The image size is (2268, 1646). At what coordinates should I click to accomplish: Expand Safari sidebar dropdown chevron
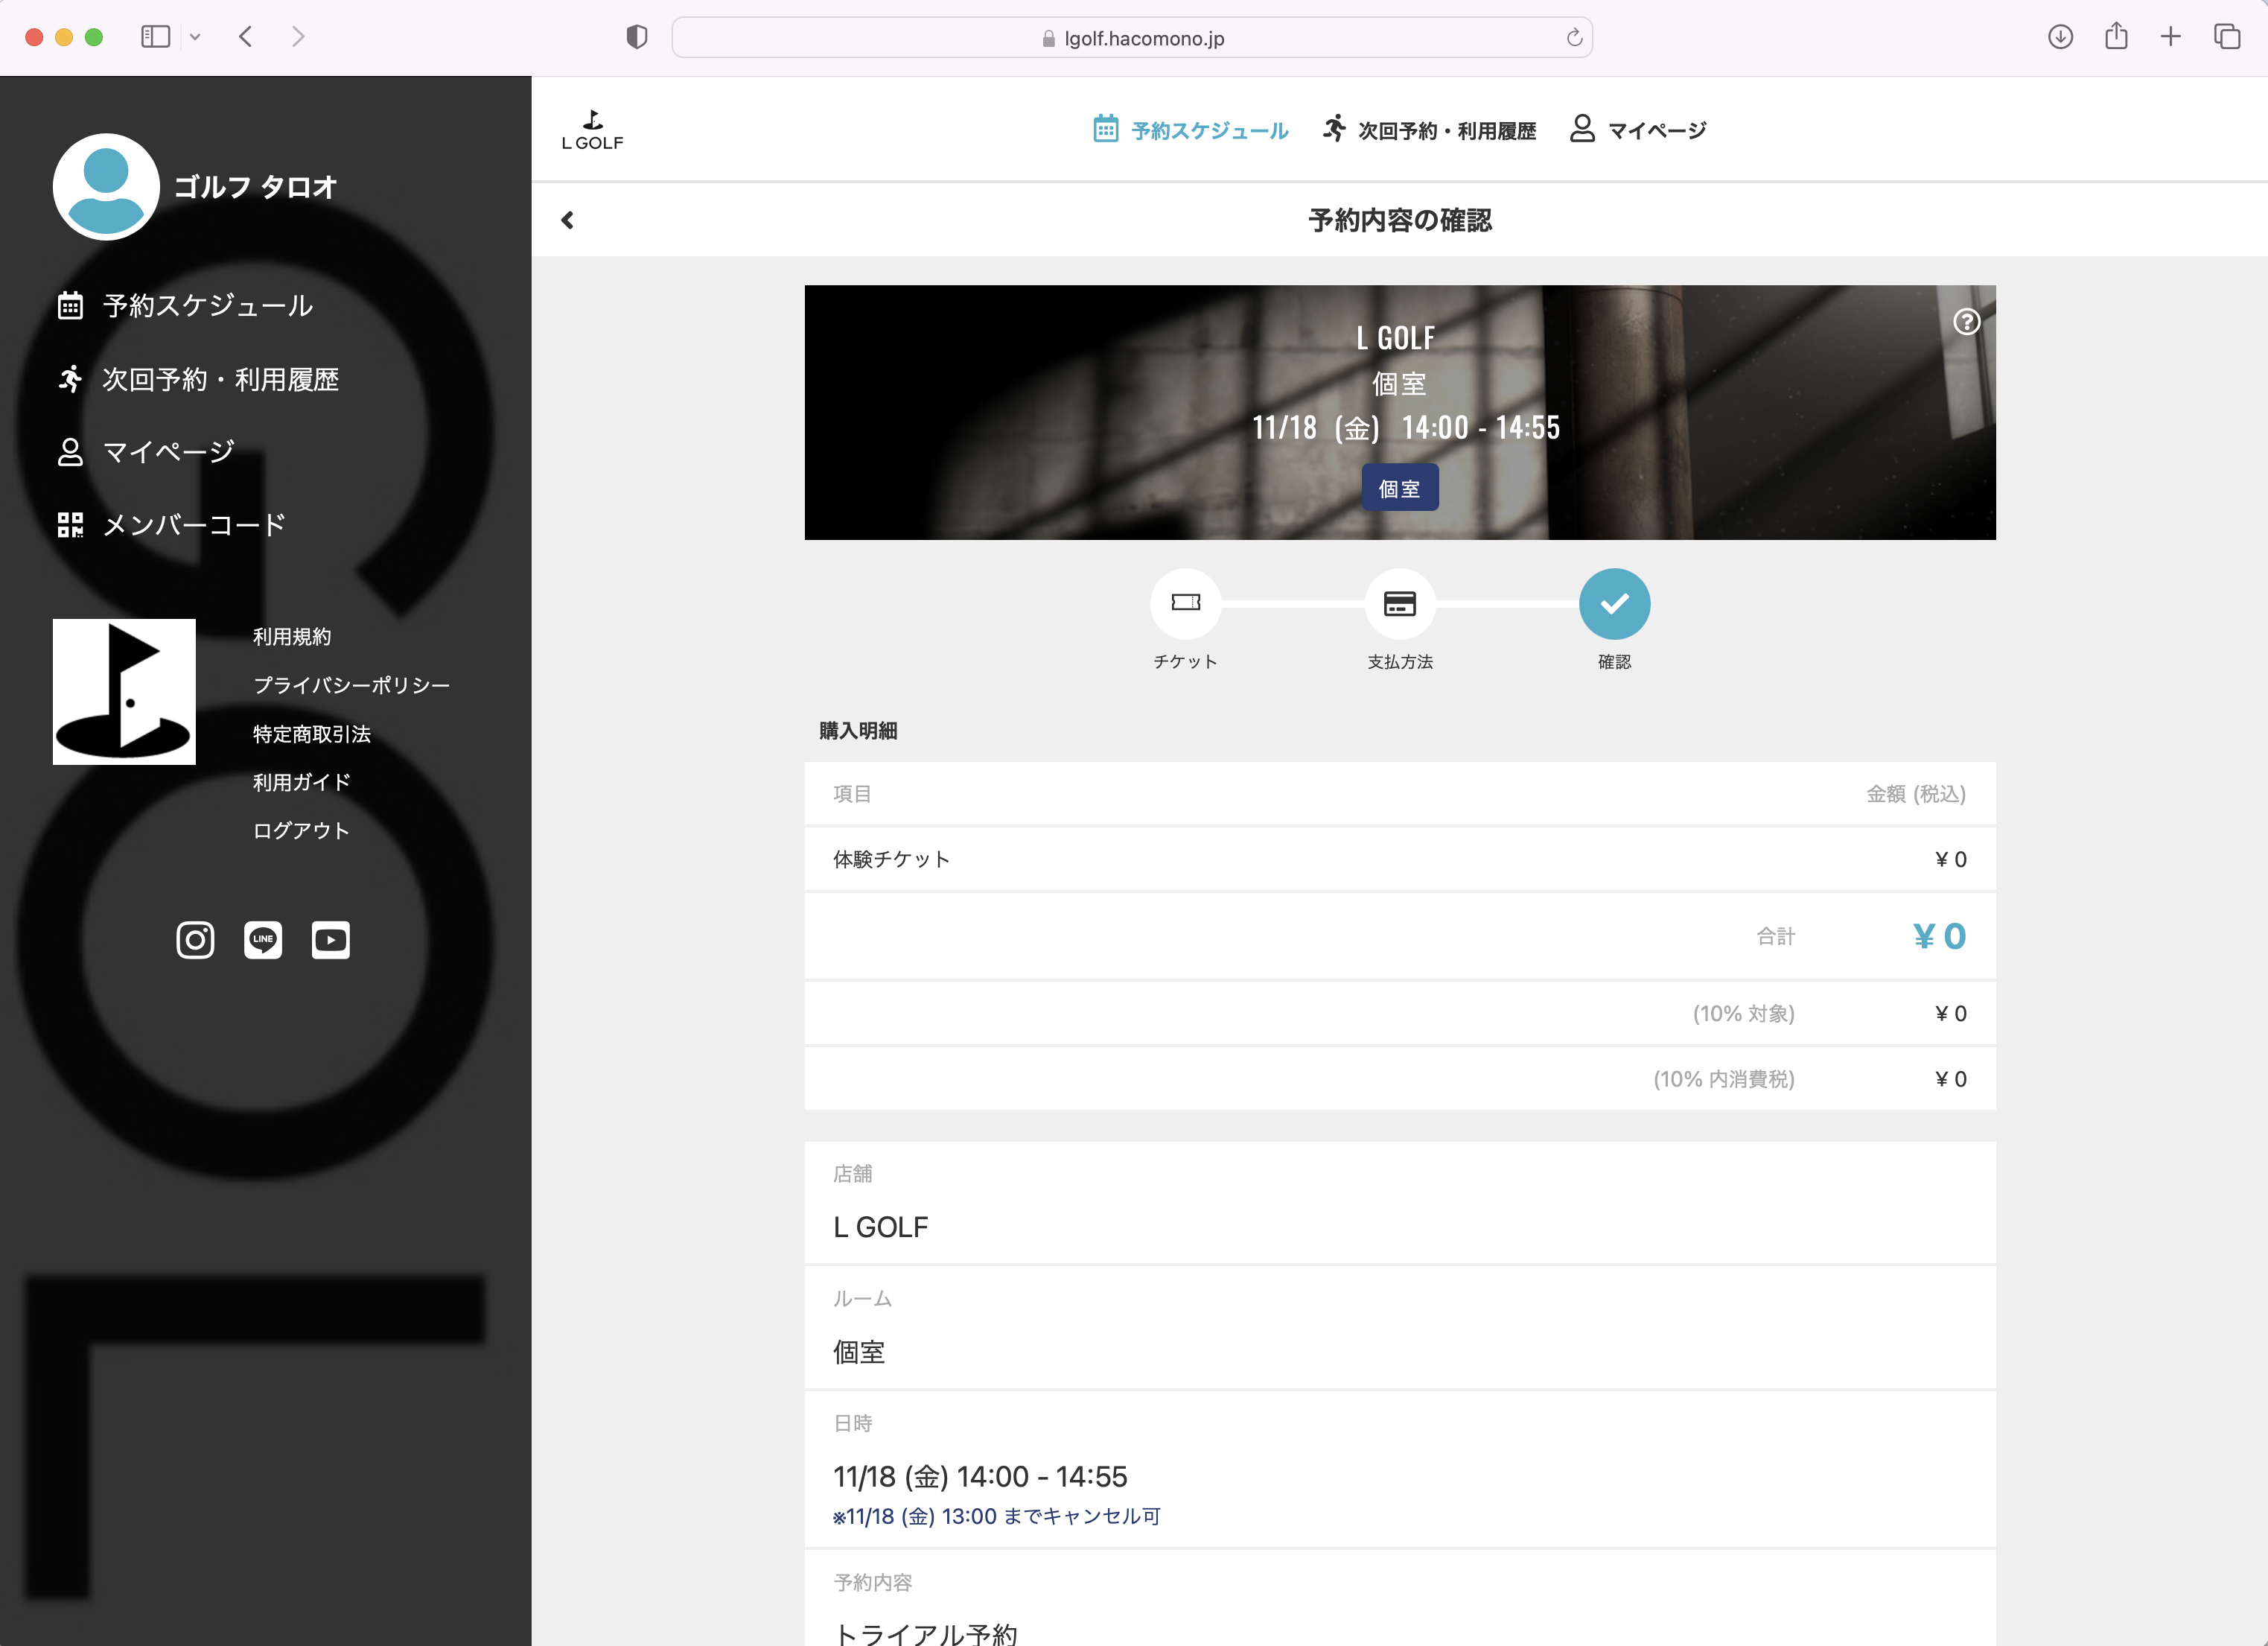tap(195, 38)
